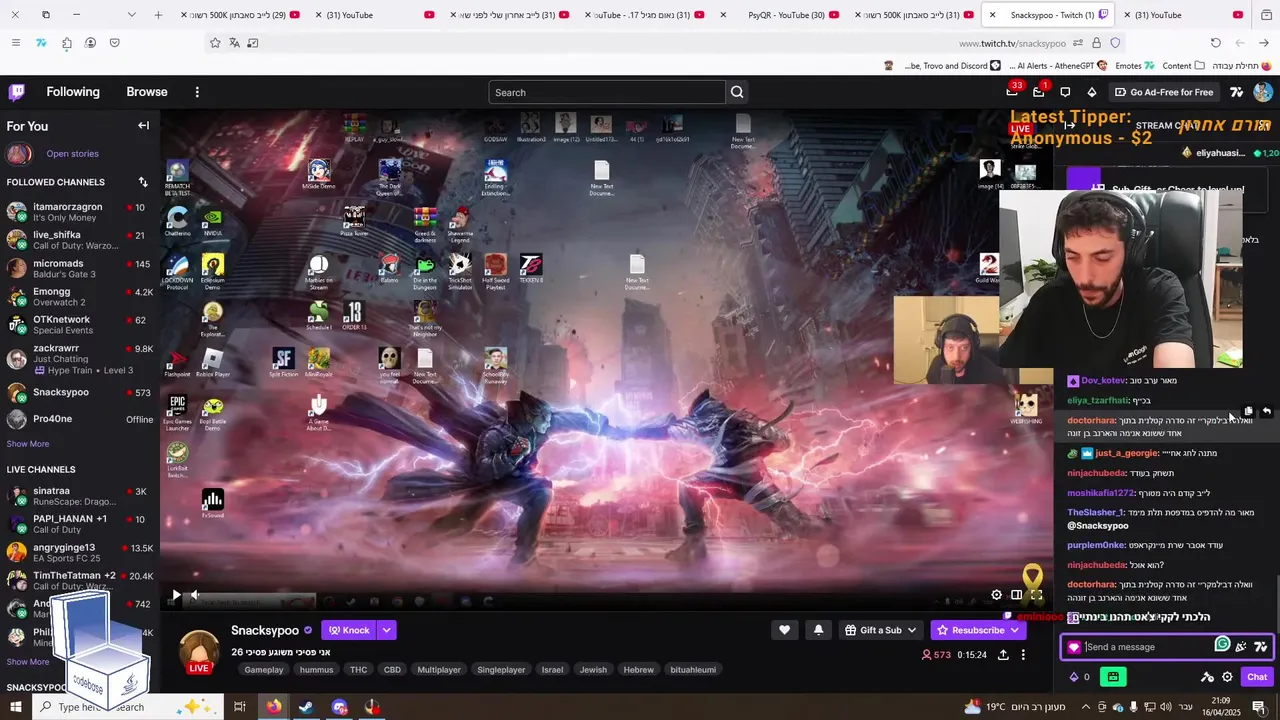Open the emote picker party icon in chat

click(1241, 647)
